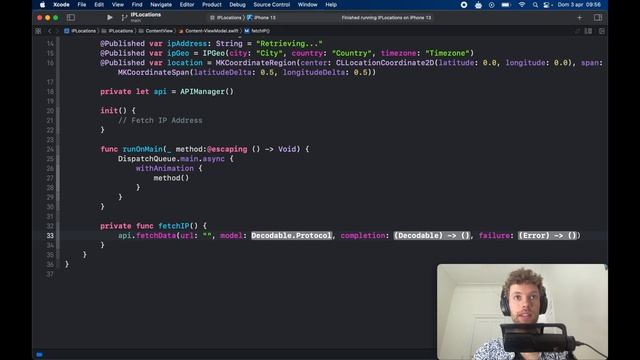The image size is (640, 360).
Task: Open the related items grid menu
Action: tap(38, 31)
